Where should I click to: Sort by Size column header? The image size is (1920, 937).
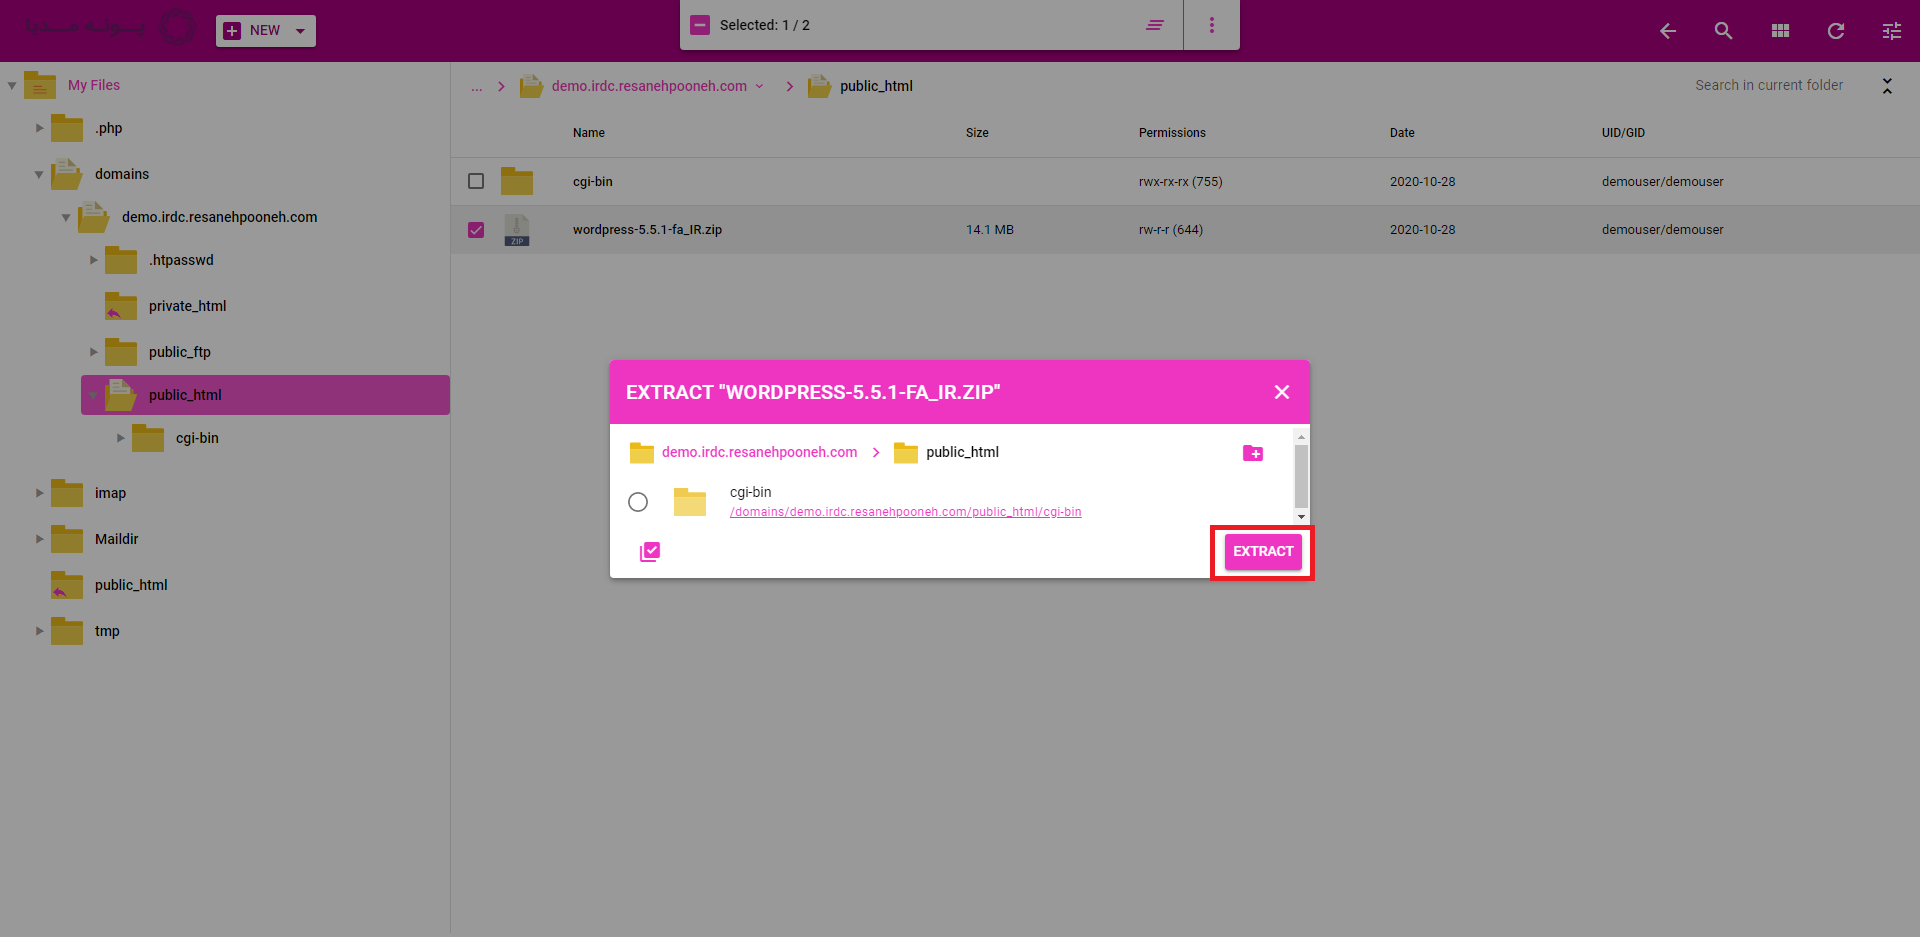pos(977,133)
